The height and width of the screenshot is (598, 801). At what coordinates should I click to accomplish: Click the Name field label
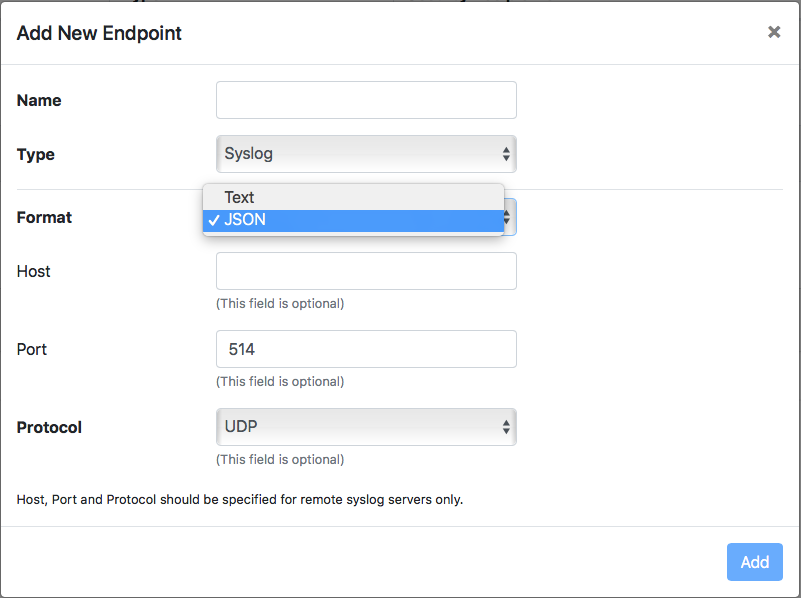39,101
